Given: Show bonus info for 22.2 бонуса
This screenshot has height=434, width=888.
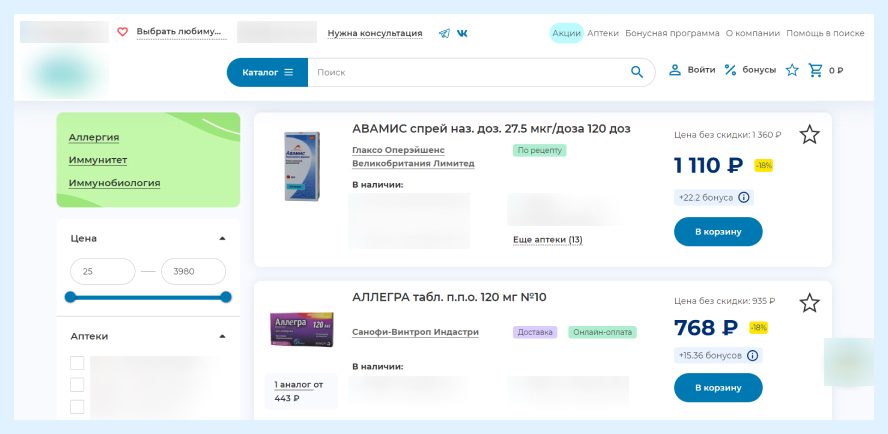Looking at the screenshot, I should [743, 198].
